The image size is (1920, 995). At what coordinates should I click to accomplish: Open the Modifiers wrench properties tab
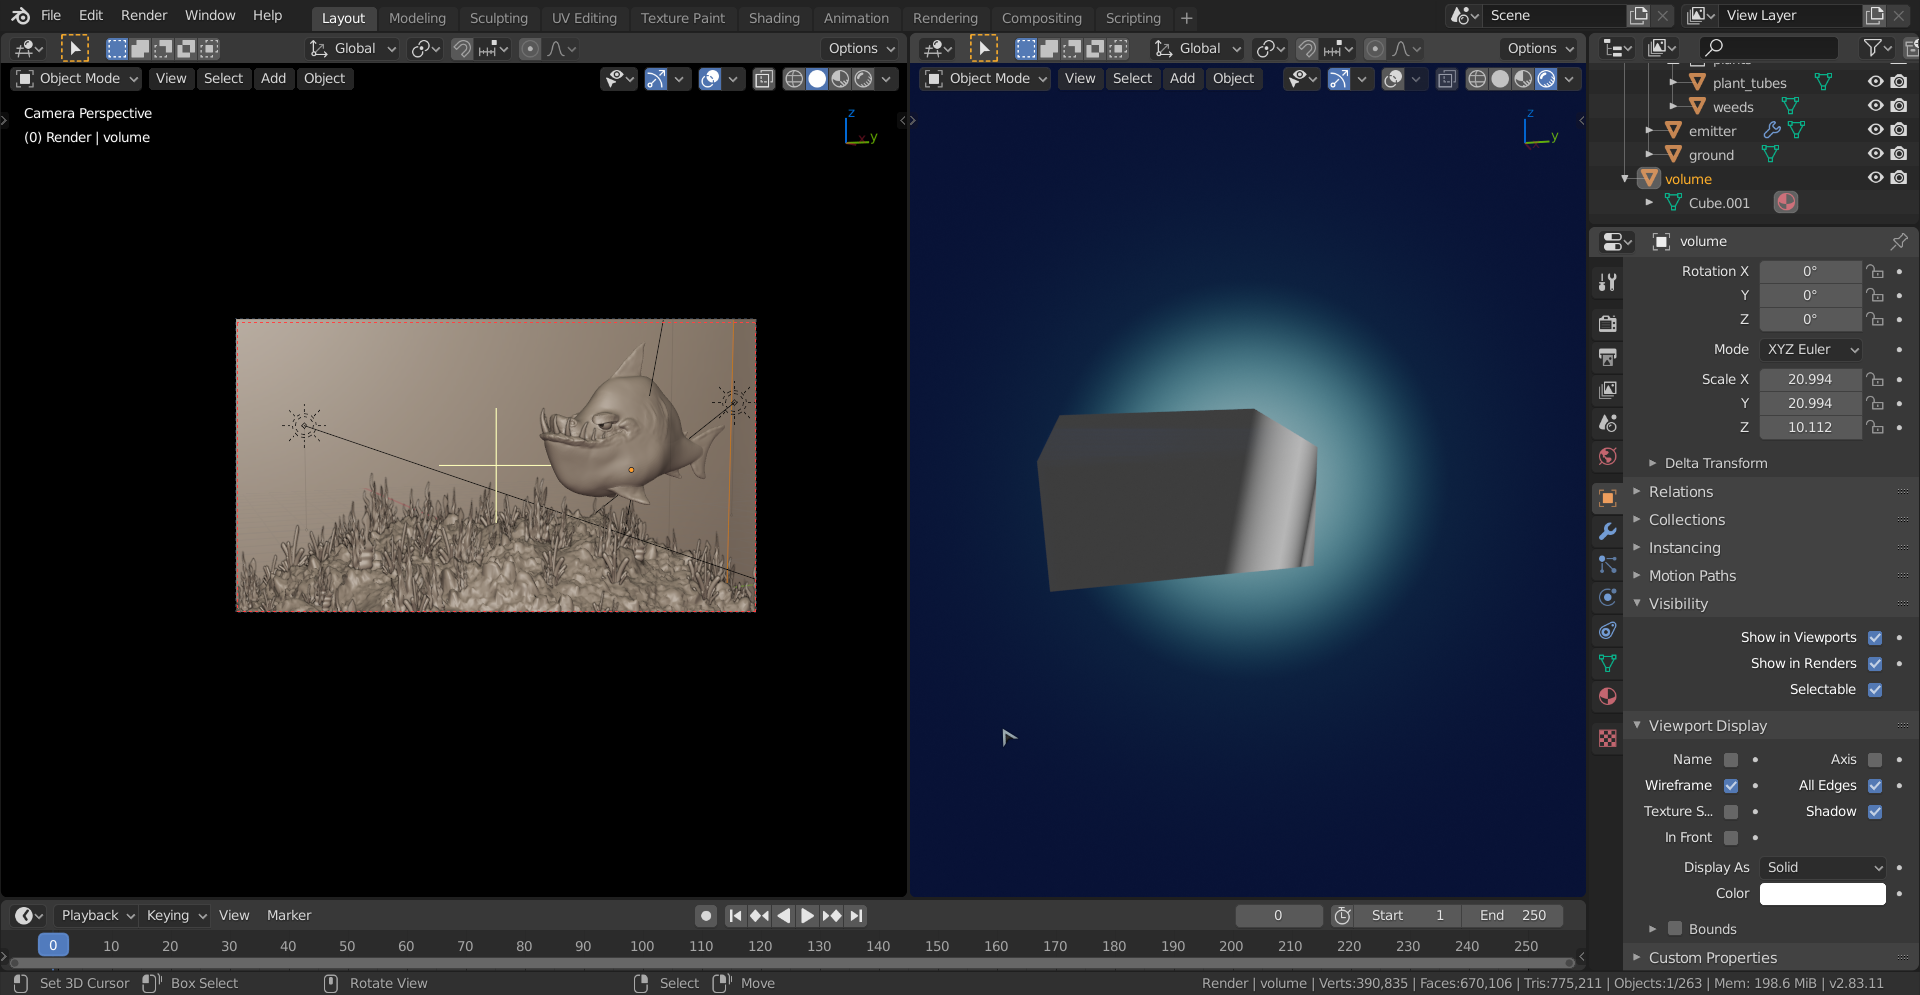pyautogui.click(x=1607, y=531)
